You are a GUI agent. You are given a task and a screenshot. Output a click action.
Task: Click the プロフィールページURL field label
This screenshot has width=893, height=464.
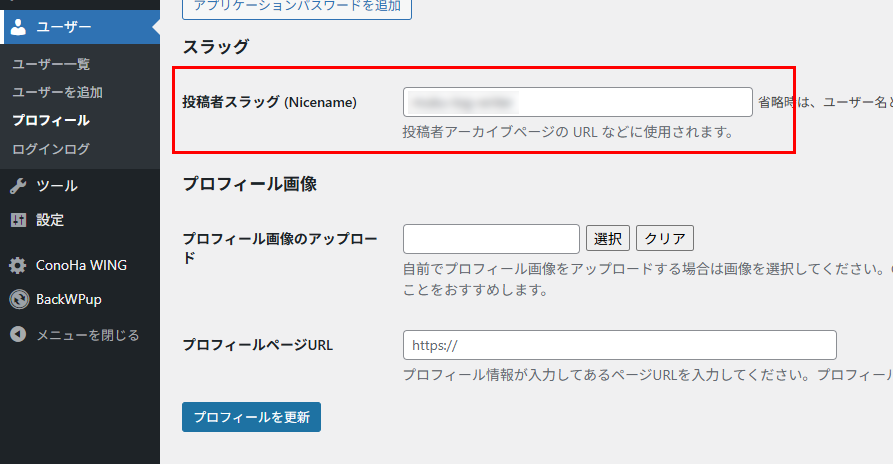pyautogui.click(x=257, y=345)
